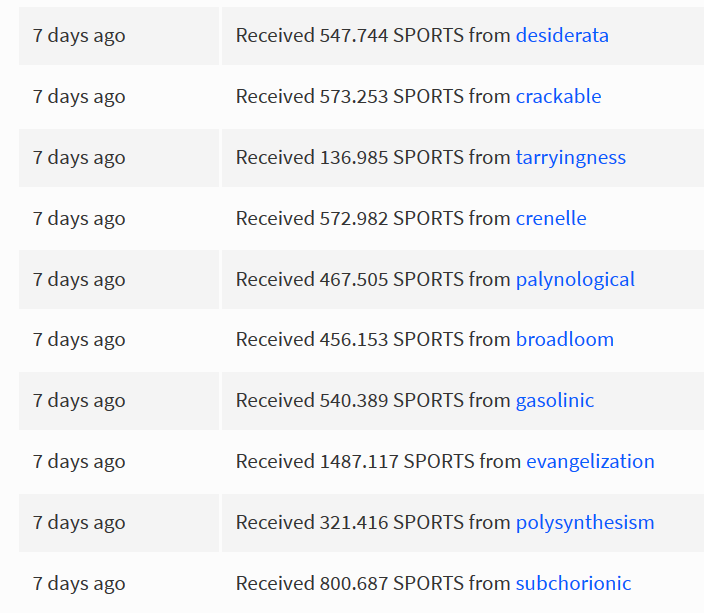Click the timestamp beside the gasolinic transfer

[x=79, y=401]
